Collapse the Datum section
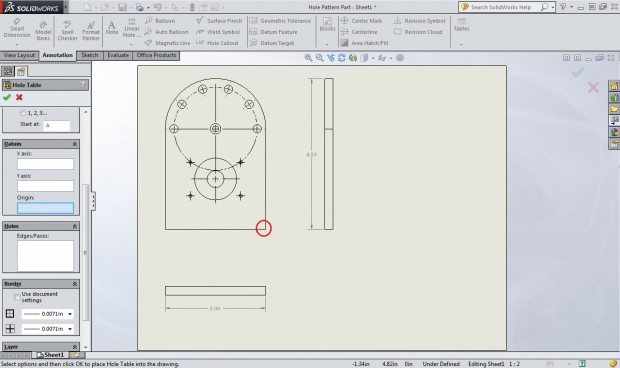 coord(74,144)
